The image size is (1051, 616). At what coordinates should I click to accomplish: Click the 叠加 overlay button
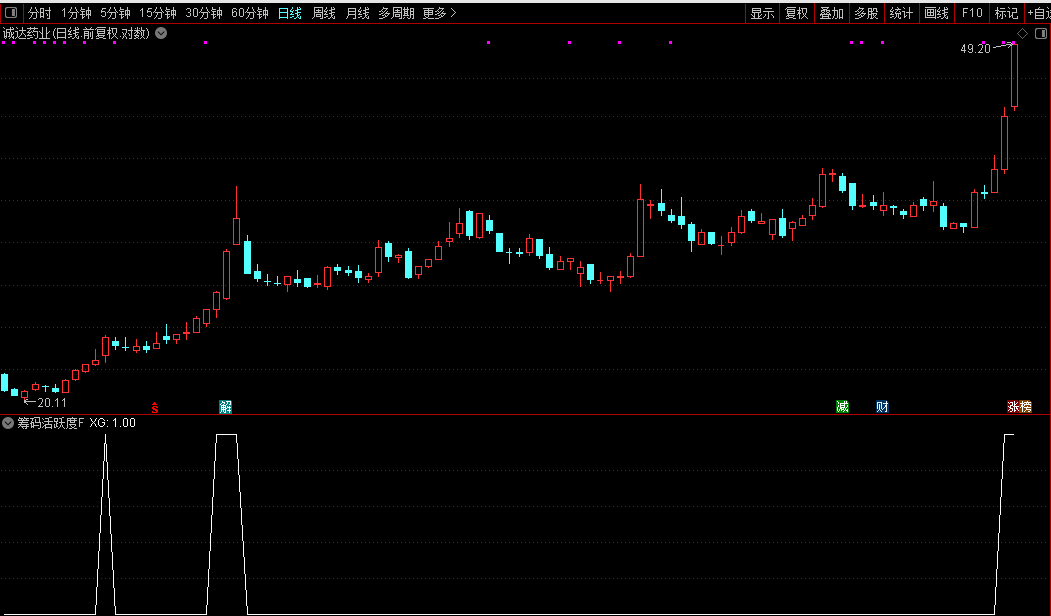point(831,13)
